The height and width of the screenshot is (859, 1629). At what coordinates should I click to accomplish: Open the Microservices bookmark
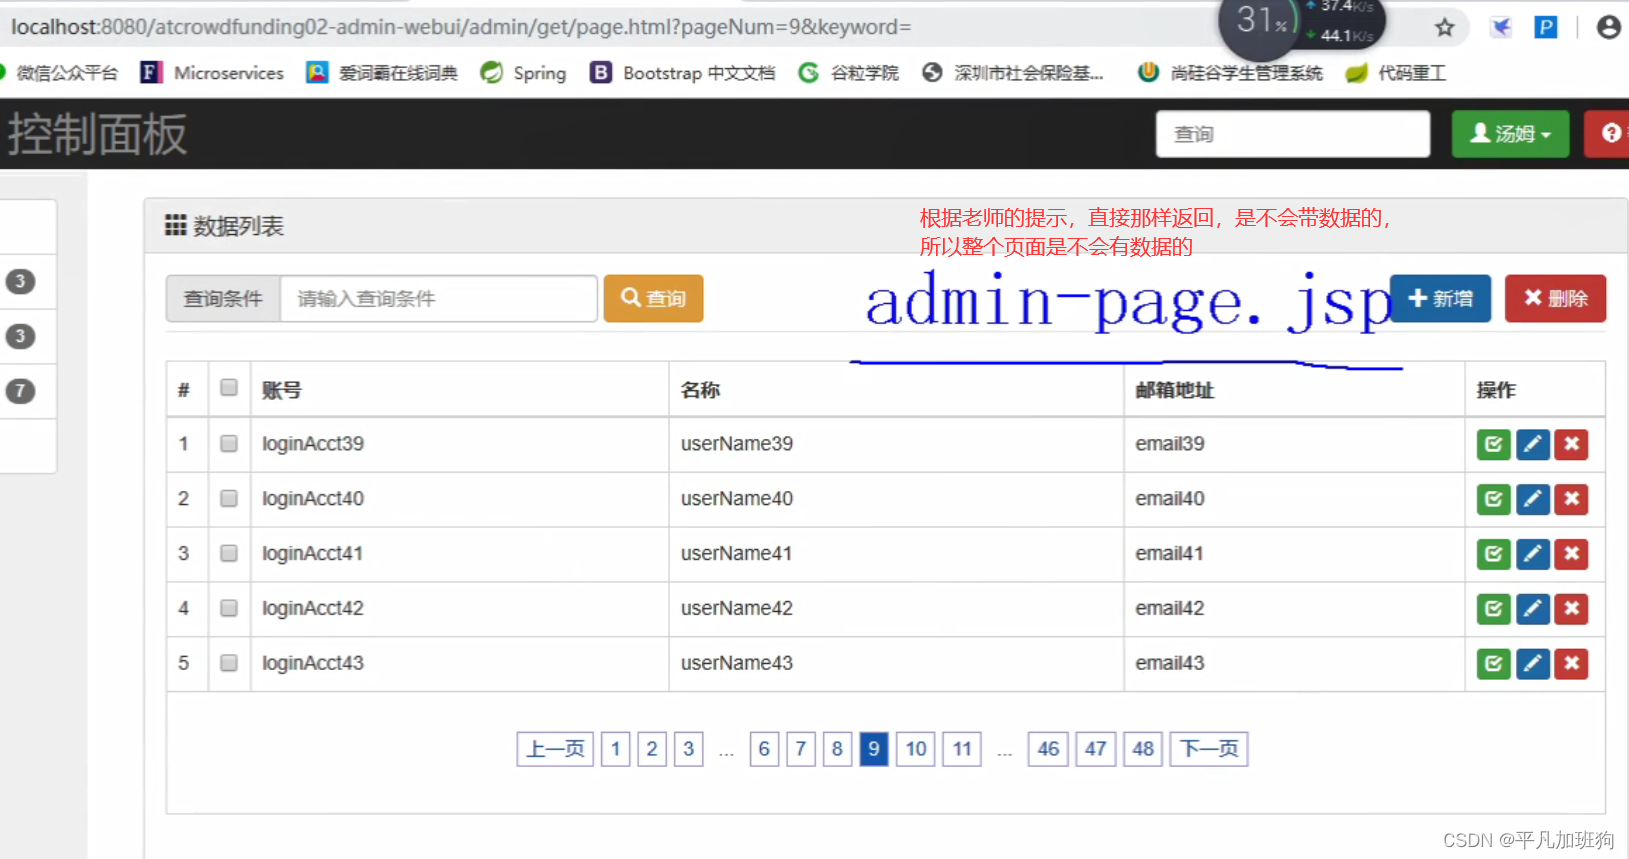tap(213, 73)
